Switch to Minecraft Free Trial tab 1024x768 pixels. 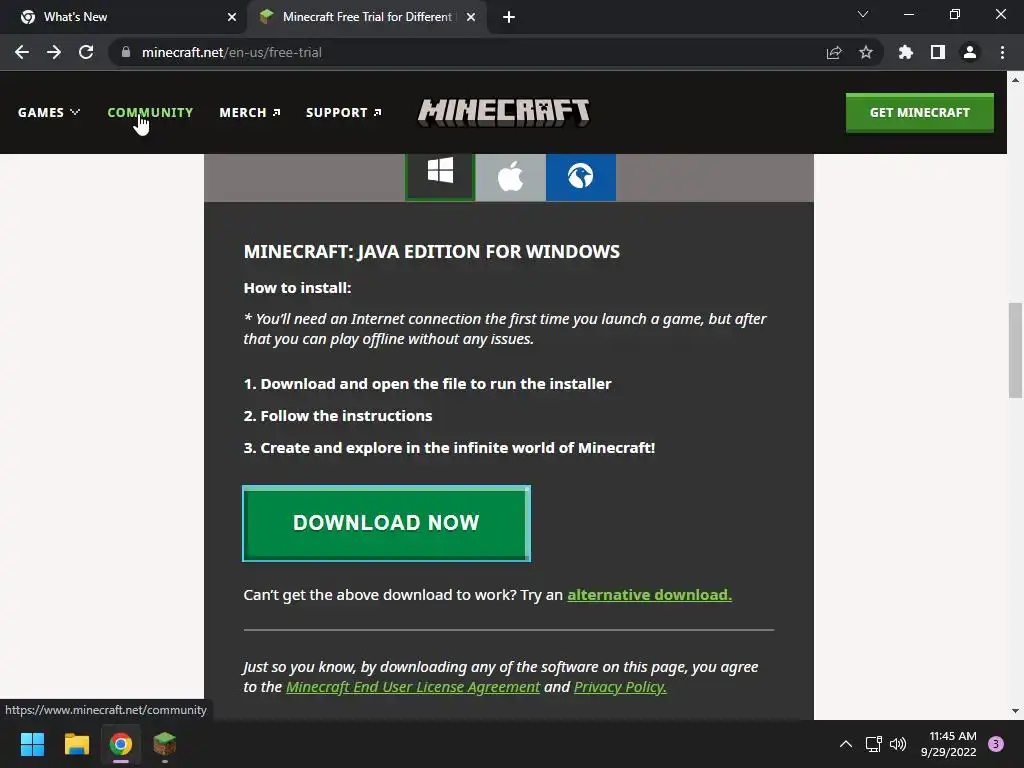pyautogui.click(x=366, y=17)
